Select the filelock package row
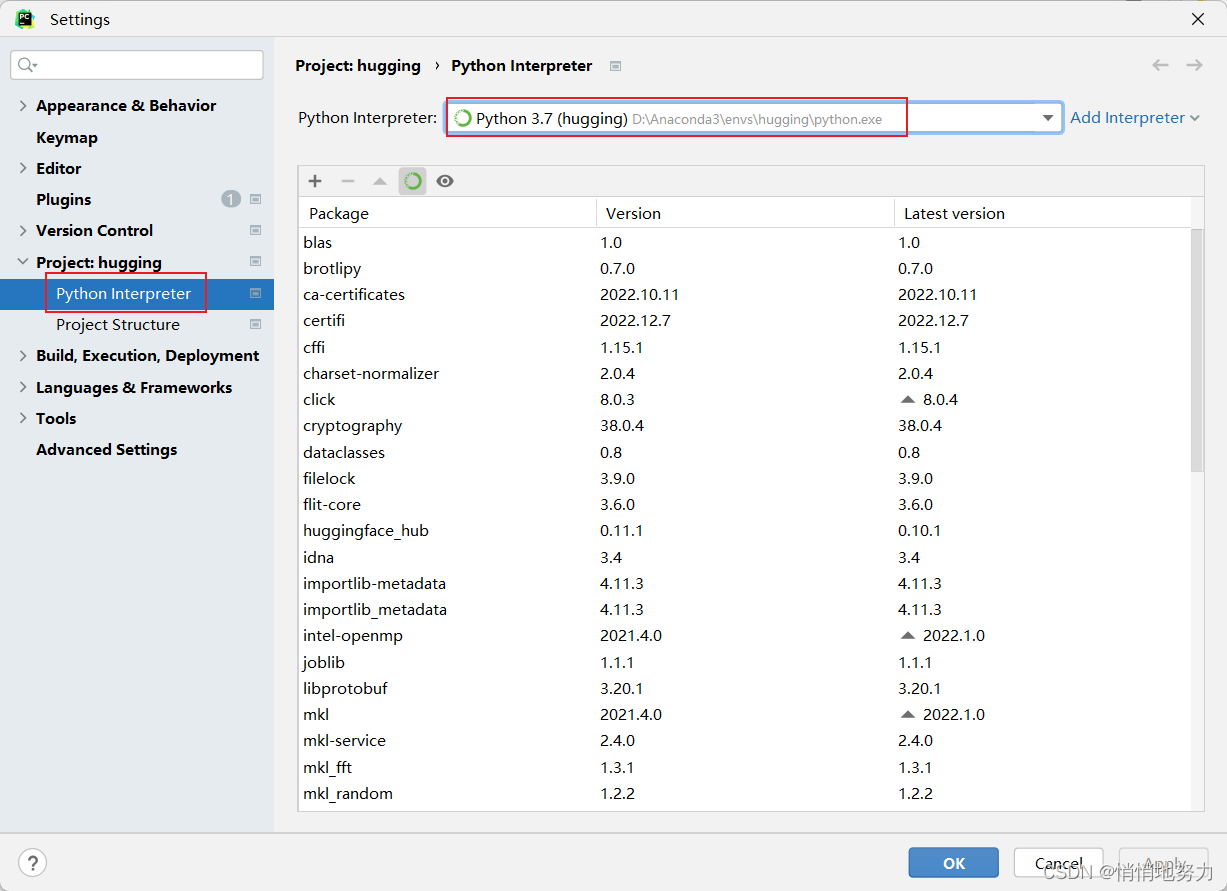 pos(745,478)
